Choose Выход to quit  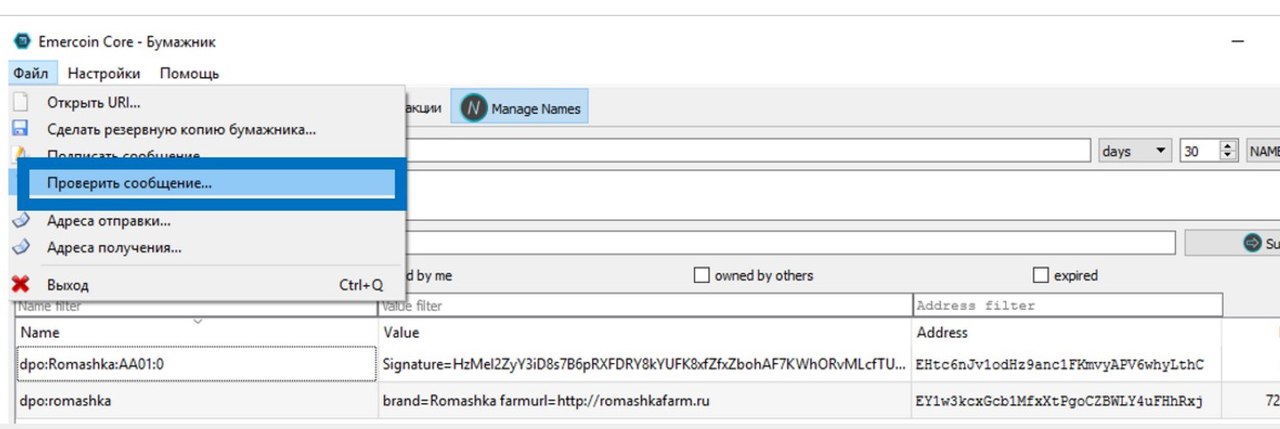tap(205, 285)
